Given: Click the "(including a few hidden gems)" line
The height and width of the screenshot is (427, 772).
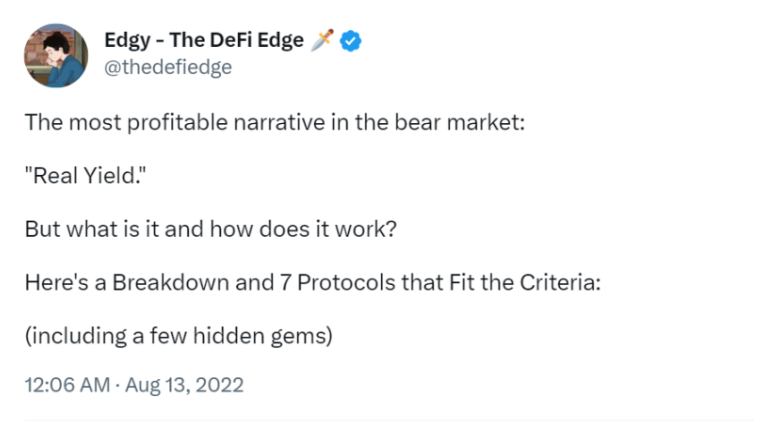Looking at the screenshot, I should (x=179, y=336).
